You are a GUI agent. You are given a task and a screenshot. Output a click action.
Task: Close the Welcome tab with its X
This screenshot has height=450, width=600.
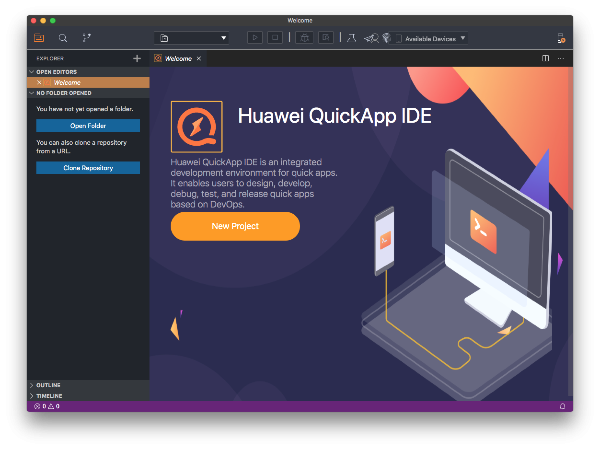click(199, 59)
